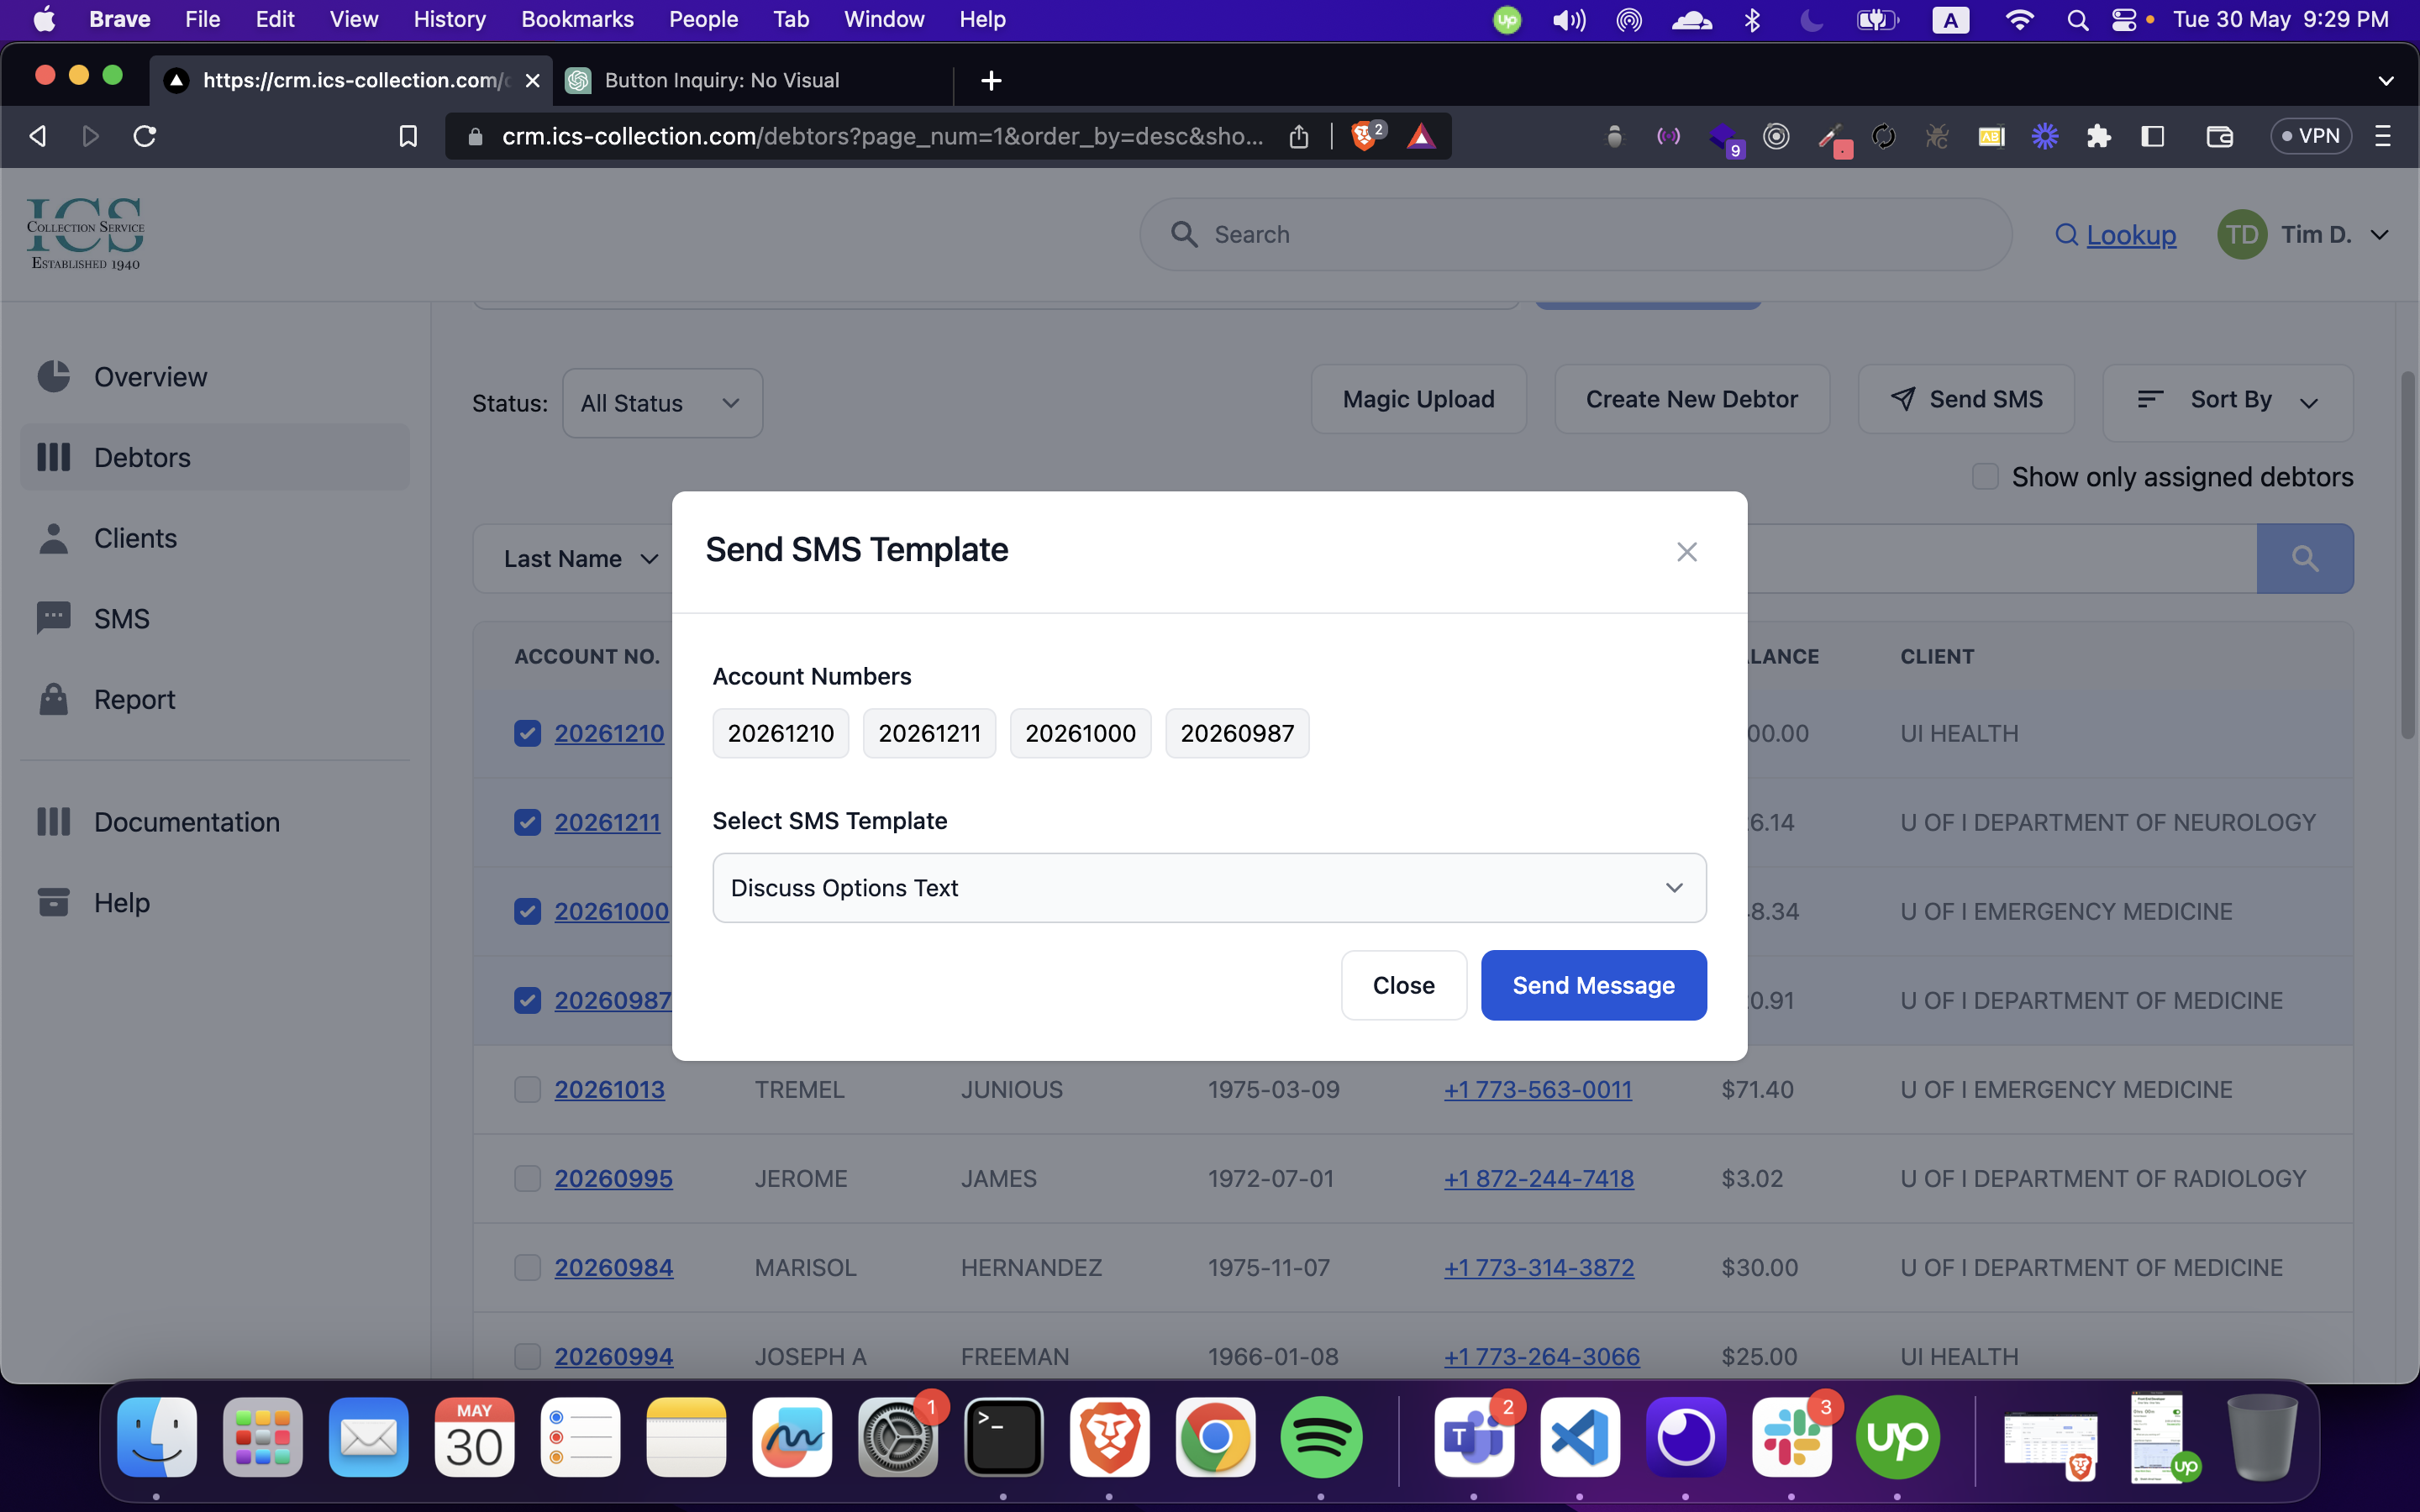Open the phone link +1 773-563-0011
This screenshot has width=2420, height=1512.
(1537, 1089)
